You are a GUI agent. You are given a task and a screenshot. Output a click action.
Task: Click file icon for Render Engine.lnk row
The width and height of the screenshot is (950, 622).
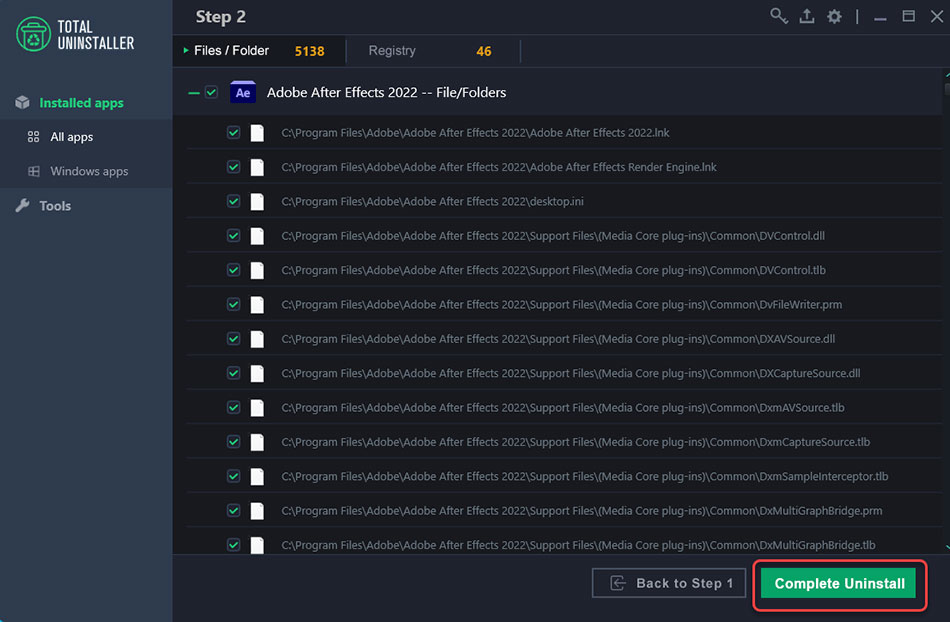click(257, 167)
